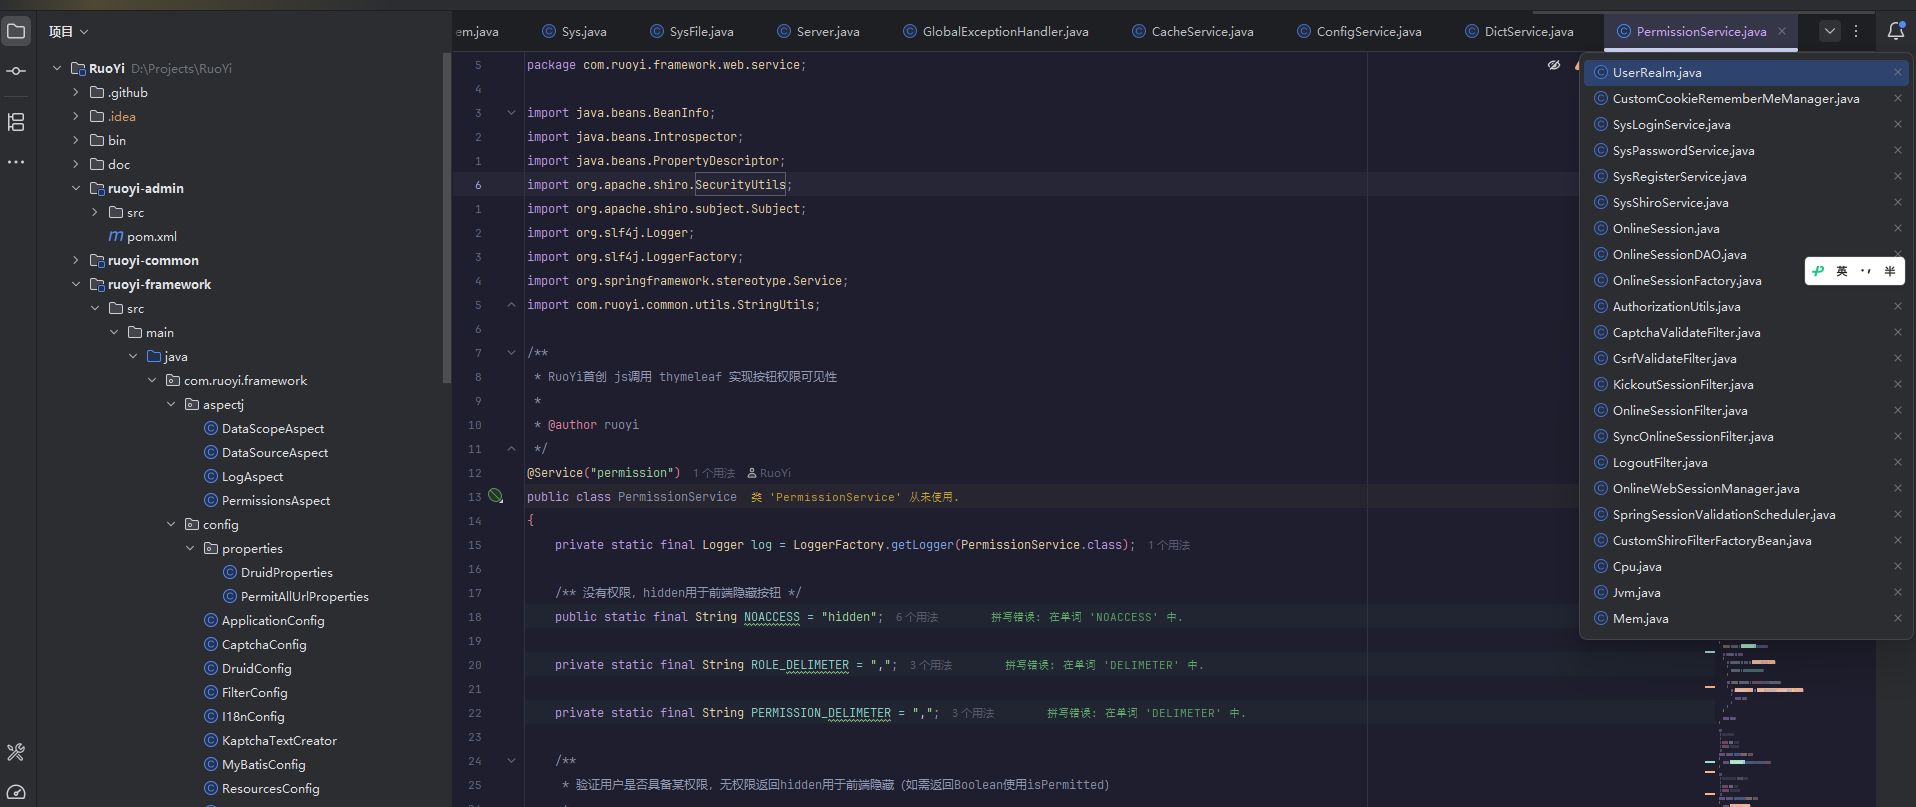The height and width of the screenshot is (807, 1916).
Task: Open CustomShiroFilterFactoryBean.java from the tabs list
Action: (1747, 540)
